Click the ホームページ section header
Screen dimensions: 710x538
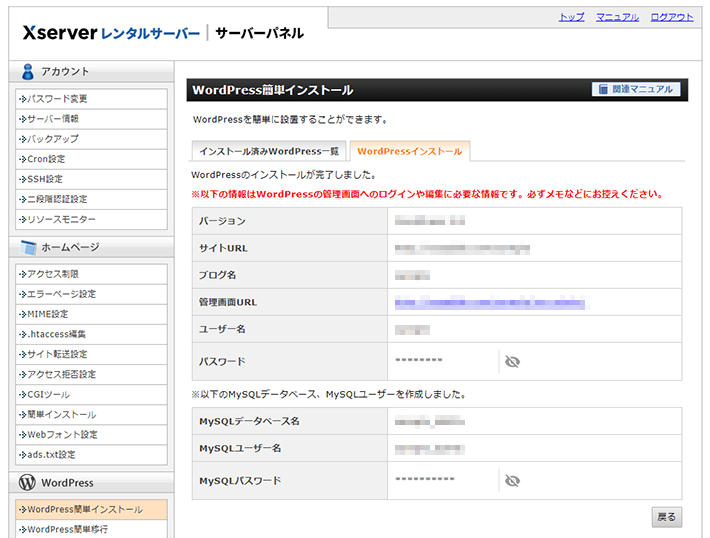pos(91,247)
